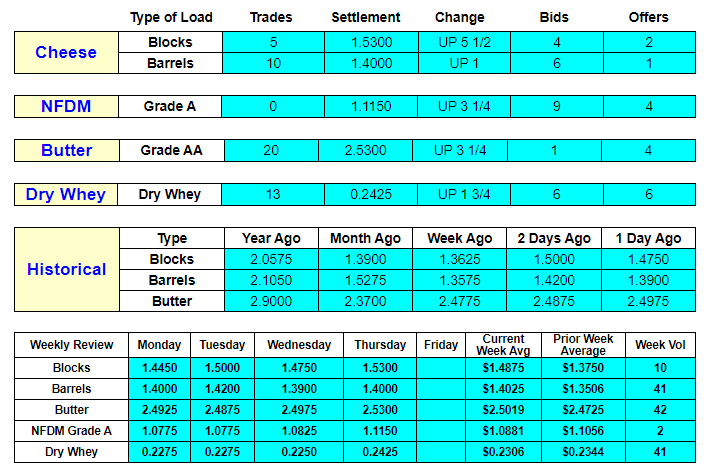Select Dry Whey settlement 0.2425
This screenshot has height=472, width=713.
click(371, 195)
